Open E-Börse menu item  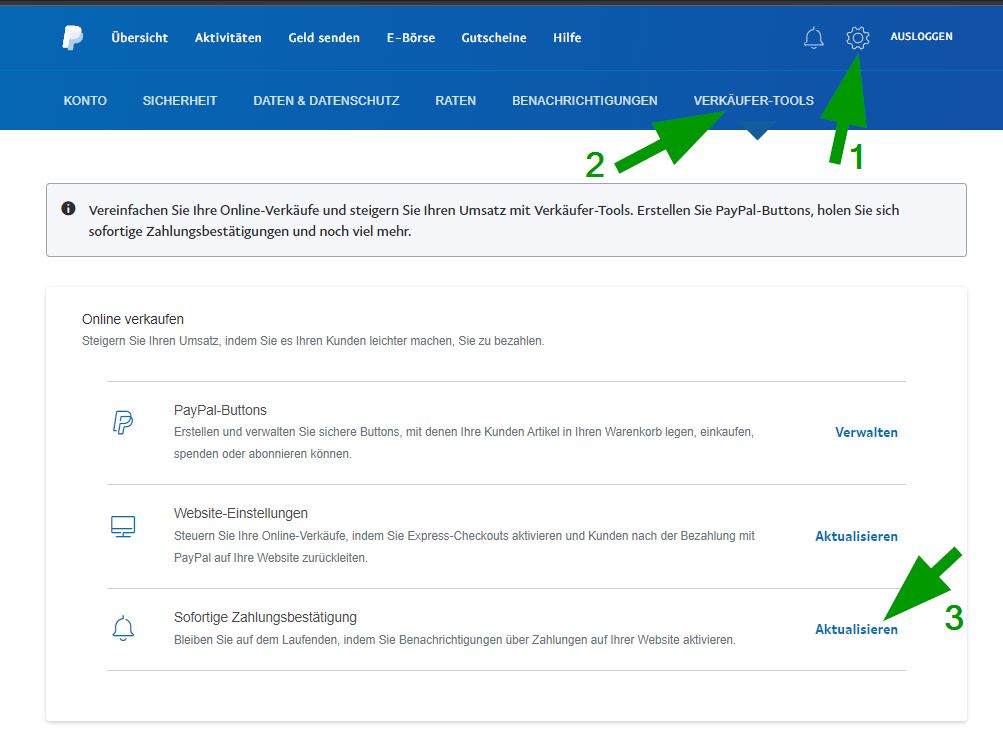click(411, 38)
